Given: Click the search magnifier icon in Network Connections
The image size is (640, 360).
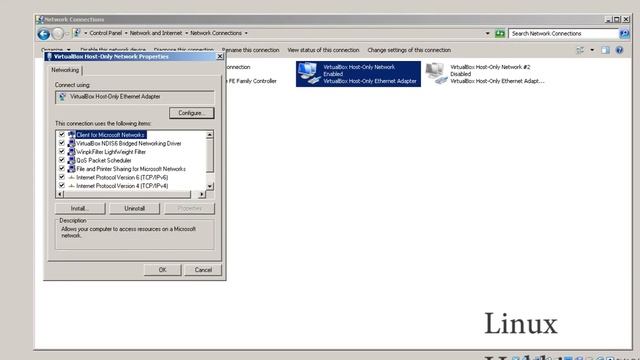Looking at the screenshot, I should pyautogui.click(x=624, y=33).
